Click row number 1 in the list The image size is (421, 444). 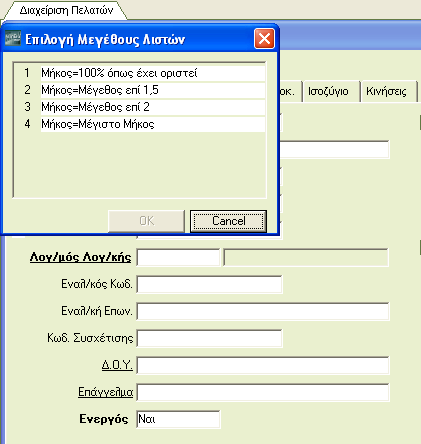point(27,73)
